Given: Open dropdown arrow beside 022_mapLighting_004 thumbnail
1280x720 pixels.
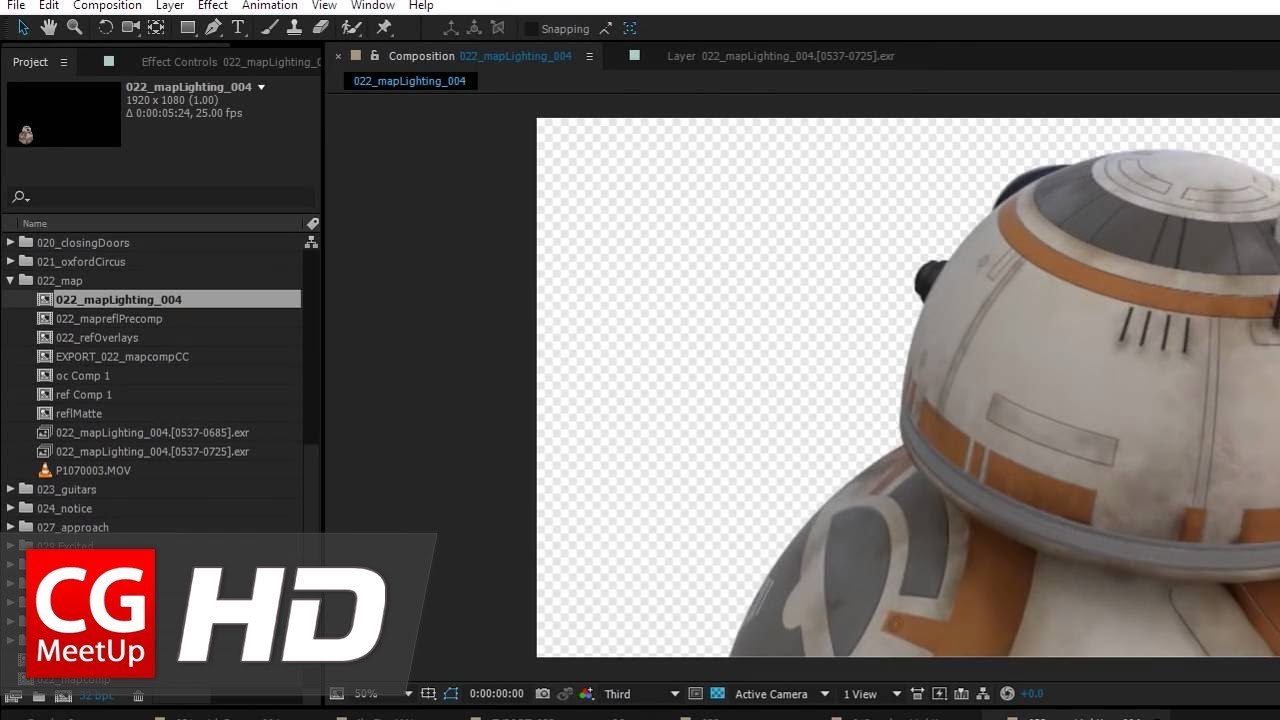Looking at the screenshot, I should 262,87.
